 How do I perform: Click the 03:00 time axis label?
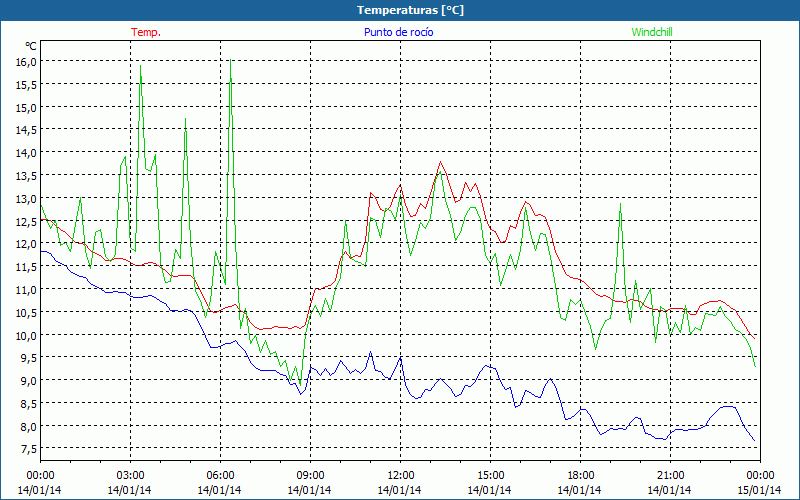tap(130, 476)
